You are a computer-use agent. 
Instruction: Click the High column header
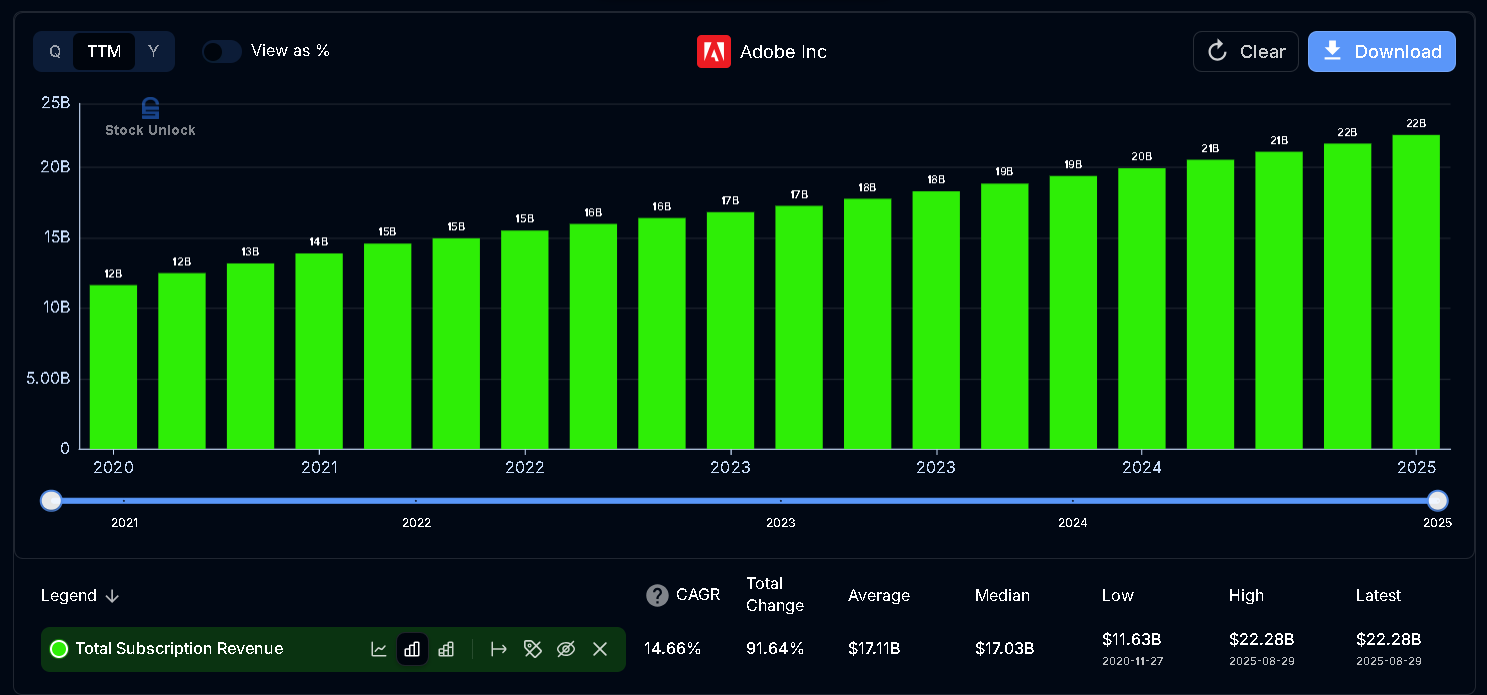[1246, 596]
